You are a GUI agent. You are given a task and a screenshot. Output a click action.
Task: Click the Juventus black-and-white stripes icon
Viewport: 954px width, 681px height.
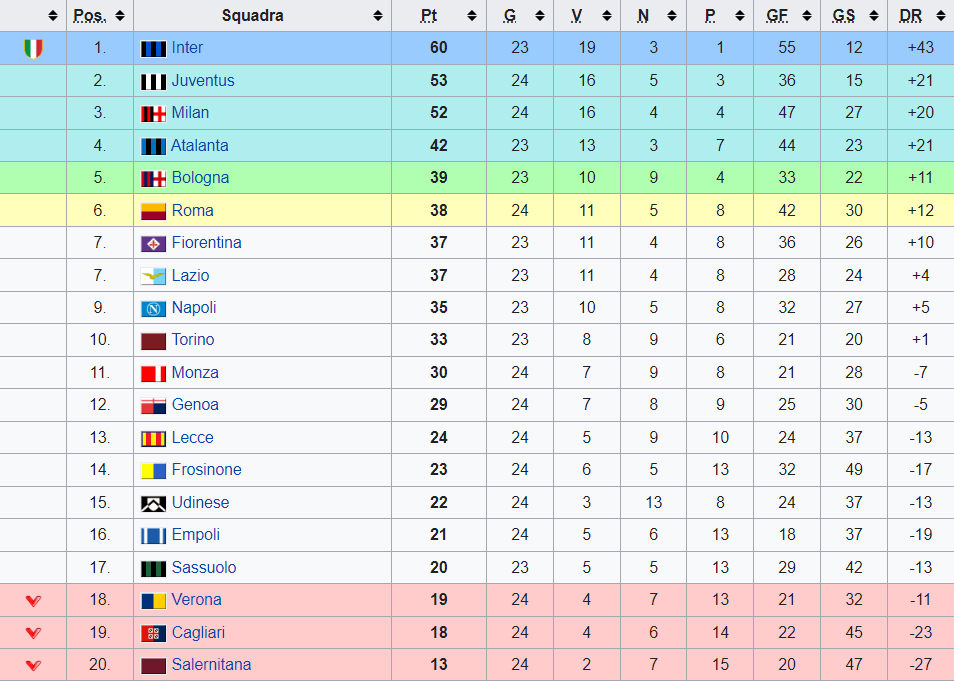click(153, 82)
